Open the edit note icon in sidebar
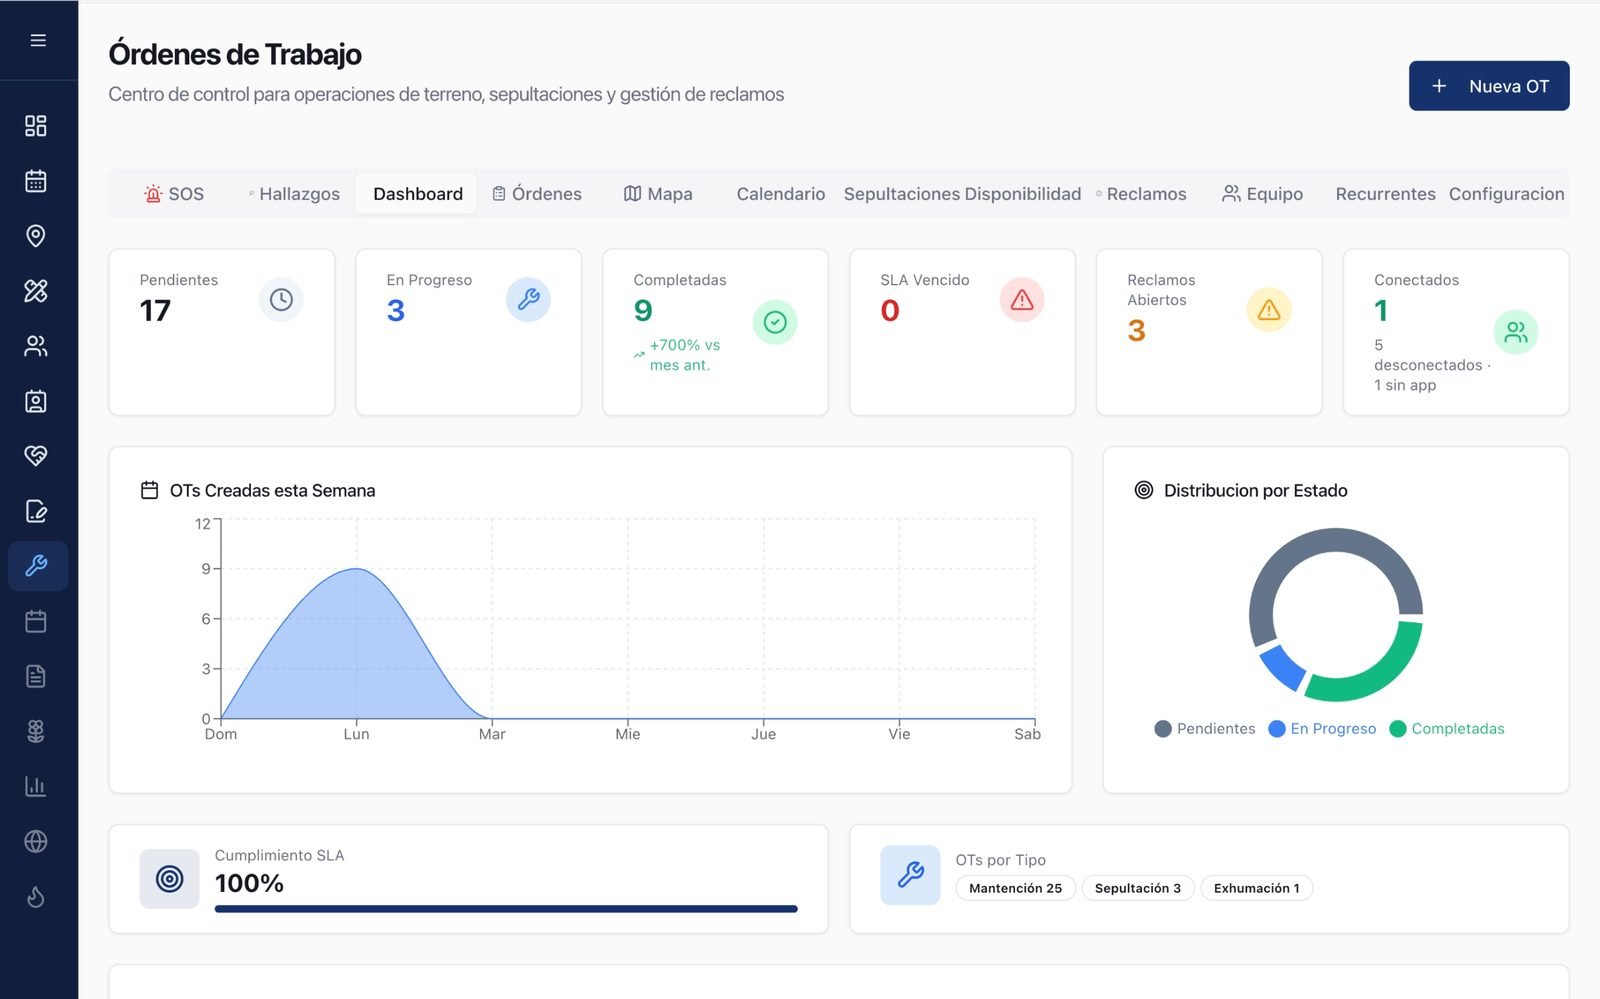The height and width of the screenshot is (999, 1600). coord(36,511)
